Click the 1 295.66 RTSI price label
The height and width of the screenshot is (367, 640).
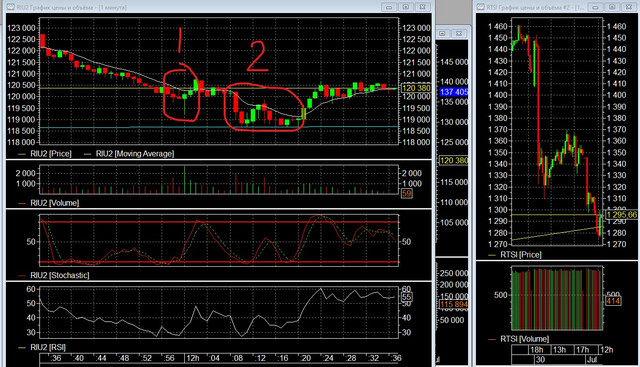coord(622,215)
